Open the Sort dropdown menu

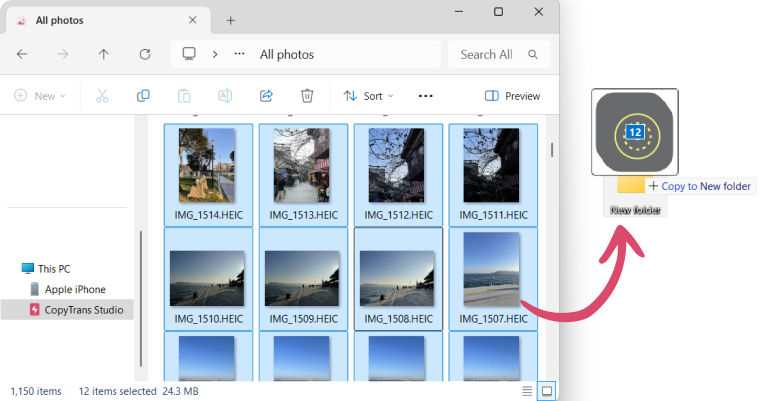click(x=368, y=96)
